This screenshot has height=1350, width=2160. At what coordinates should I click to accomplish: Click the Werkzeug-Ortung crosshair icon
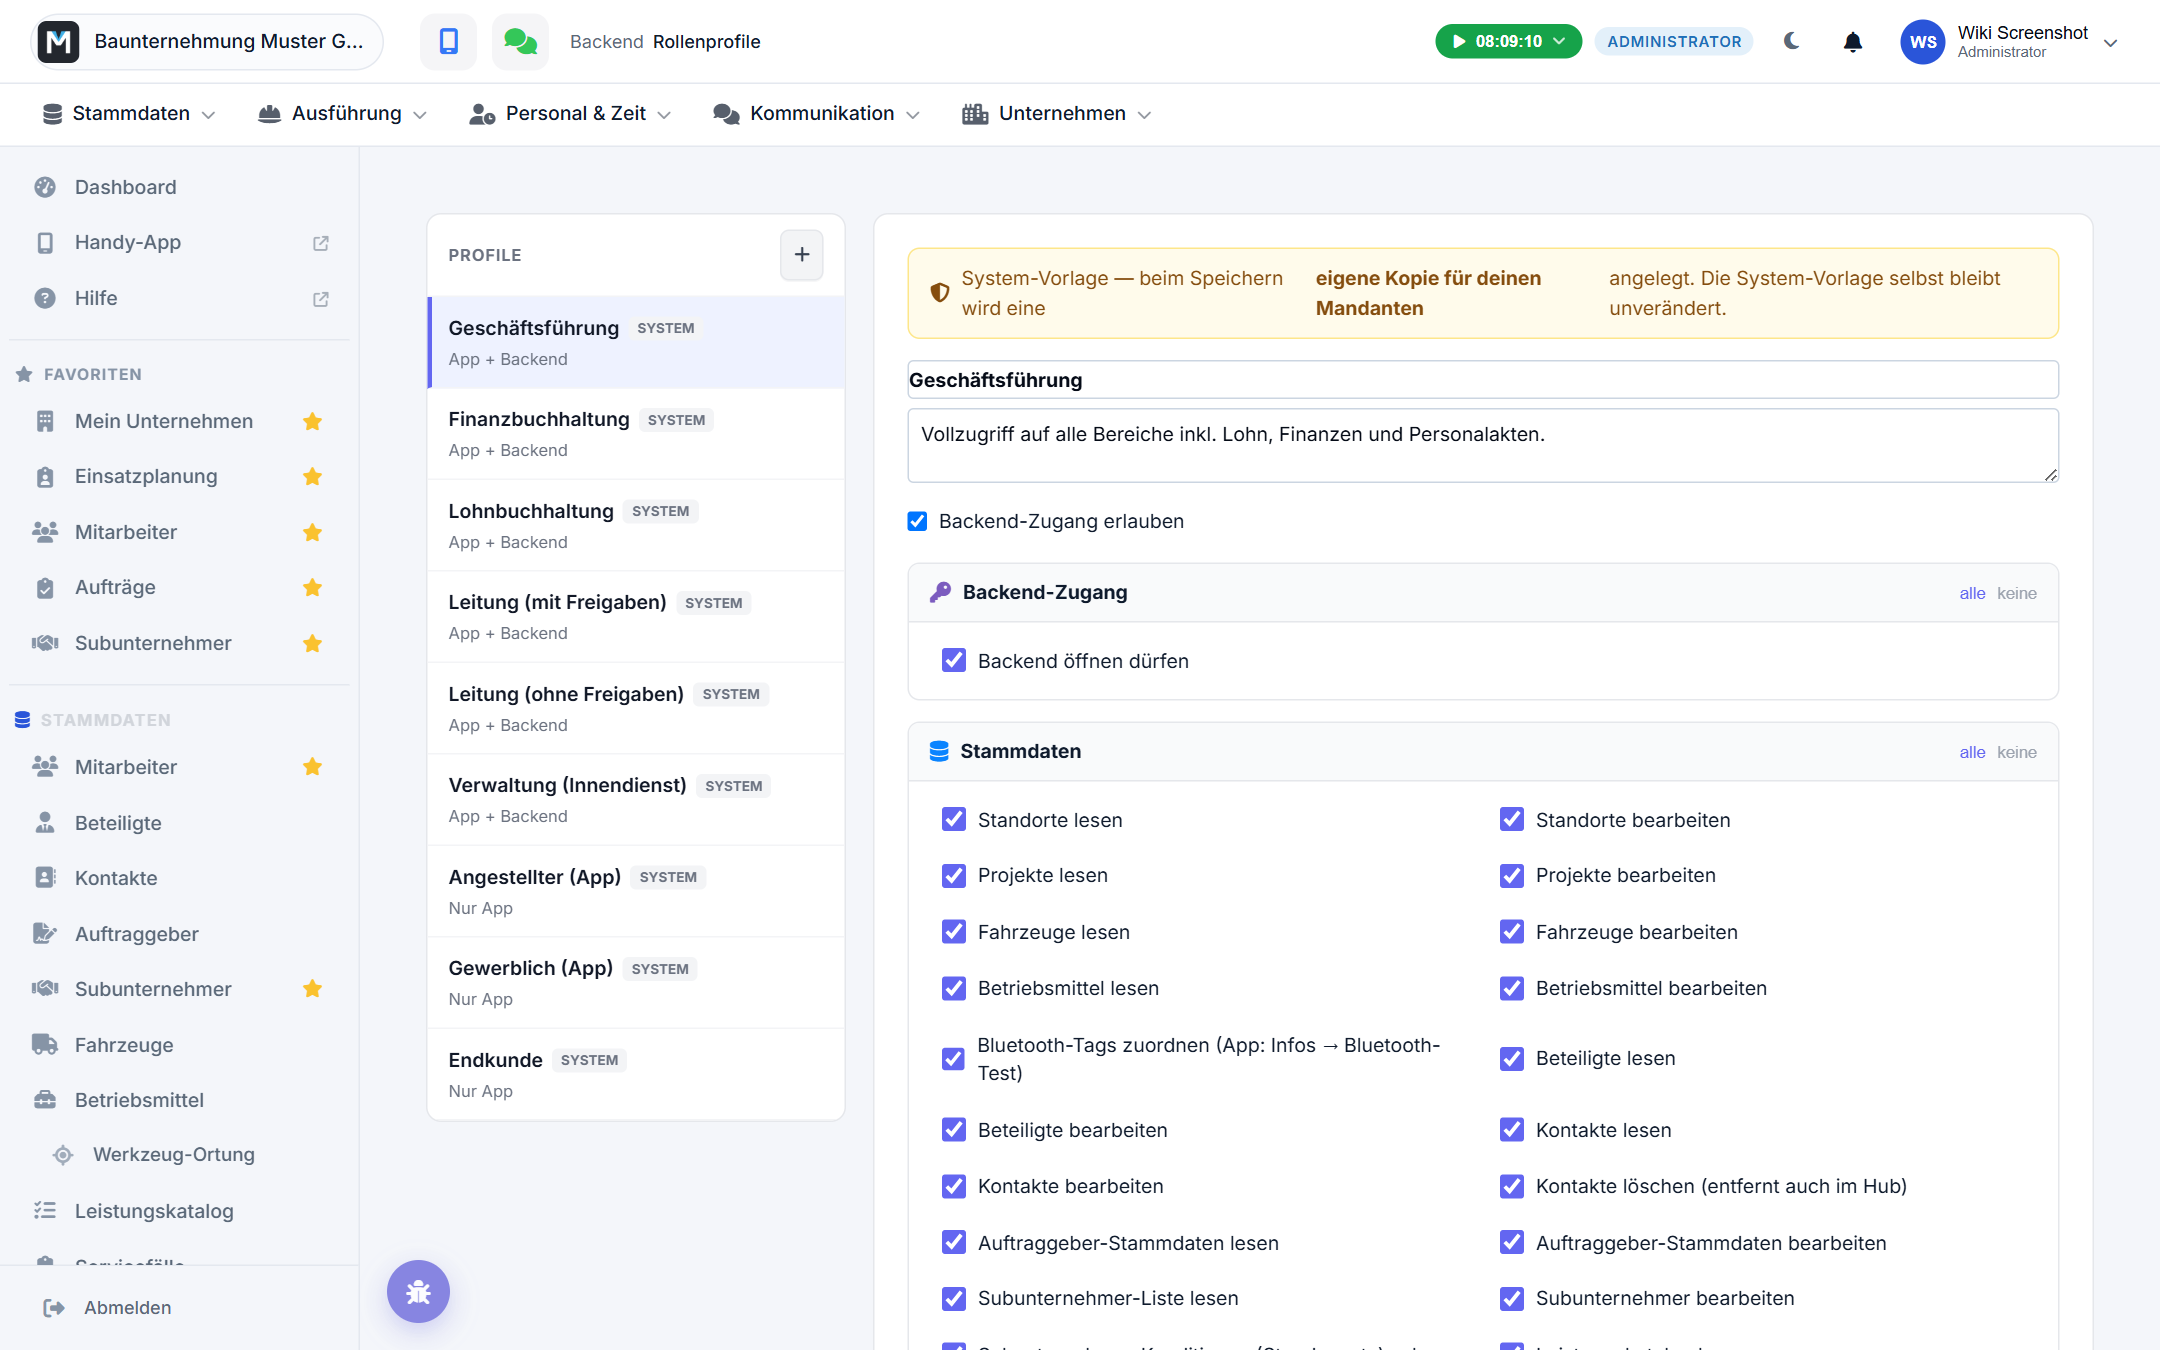(63, 1155)
